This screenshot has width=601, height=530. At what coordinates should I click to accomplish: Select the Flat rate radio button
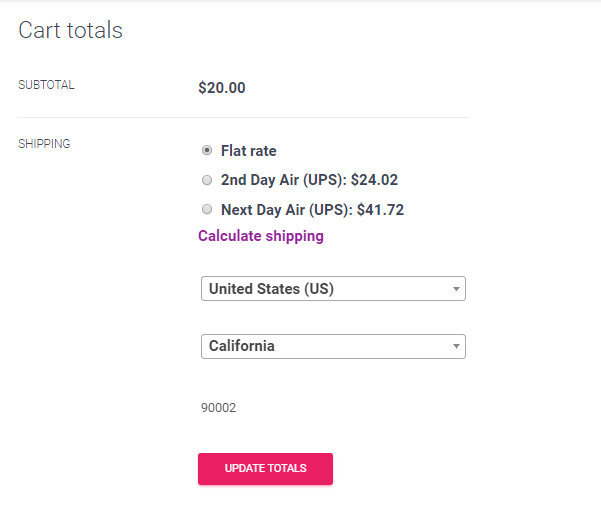click(207, 151)
